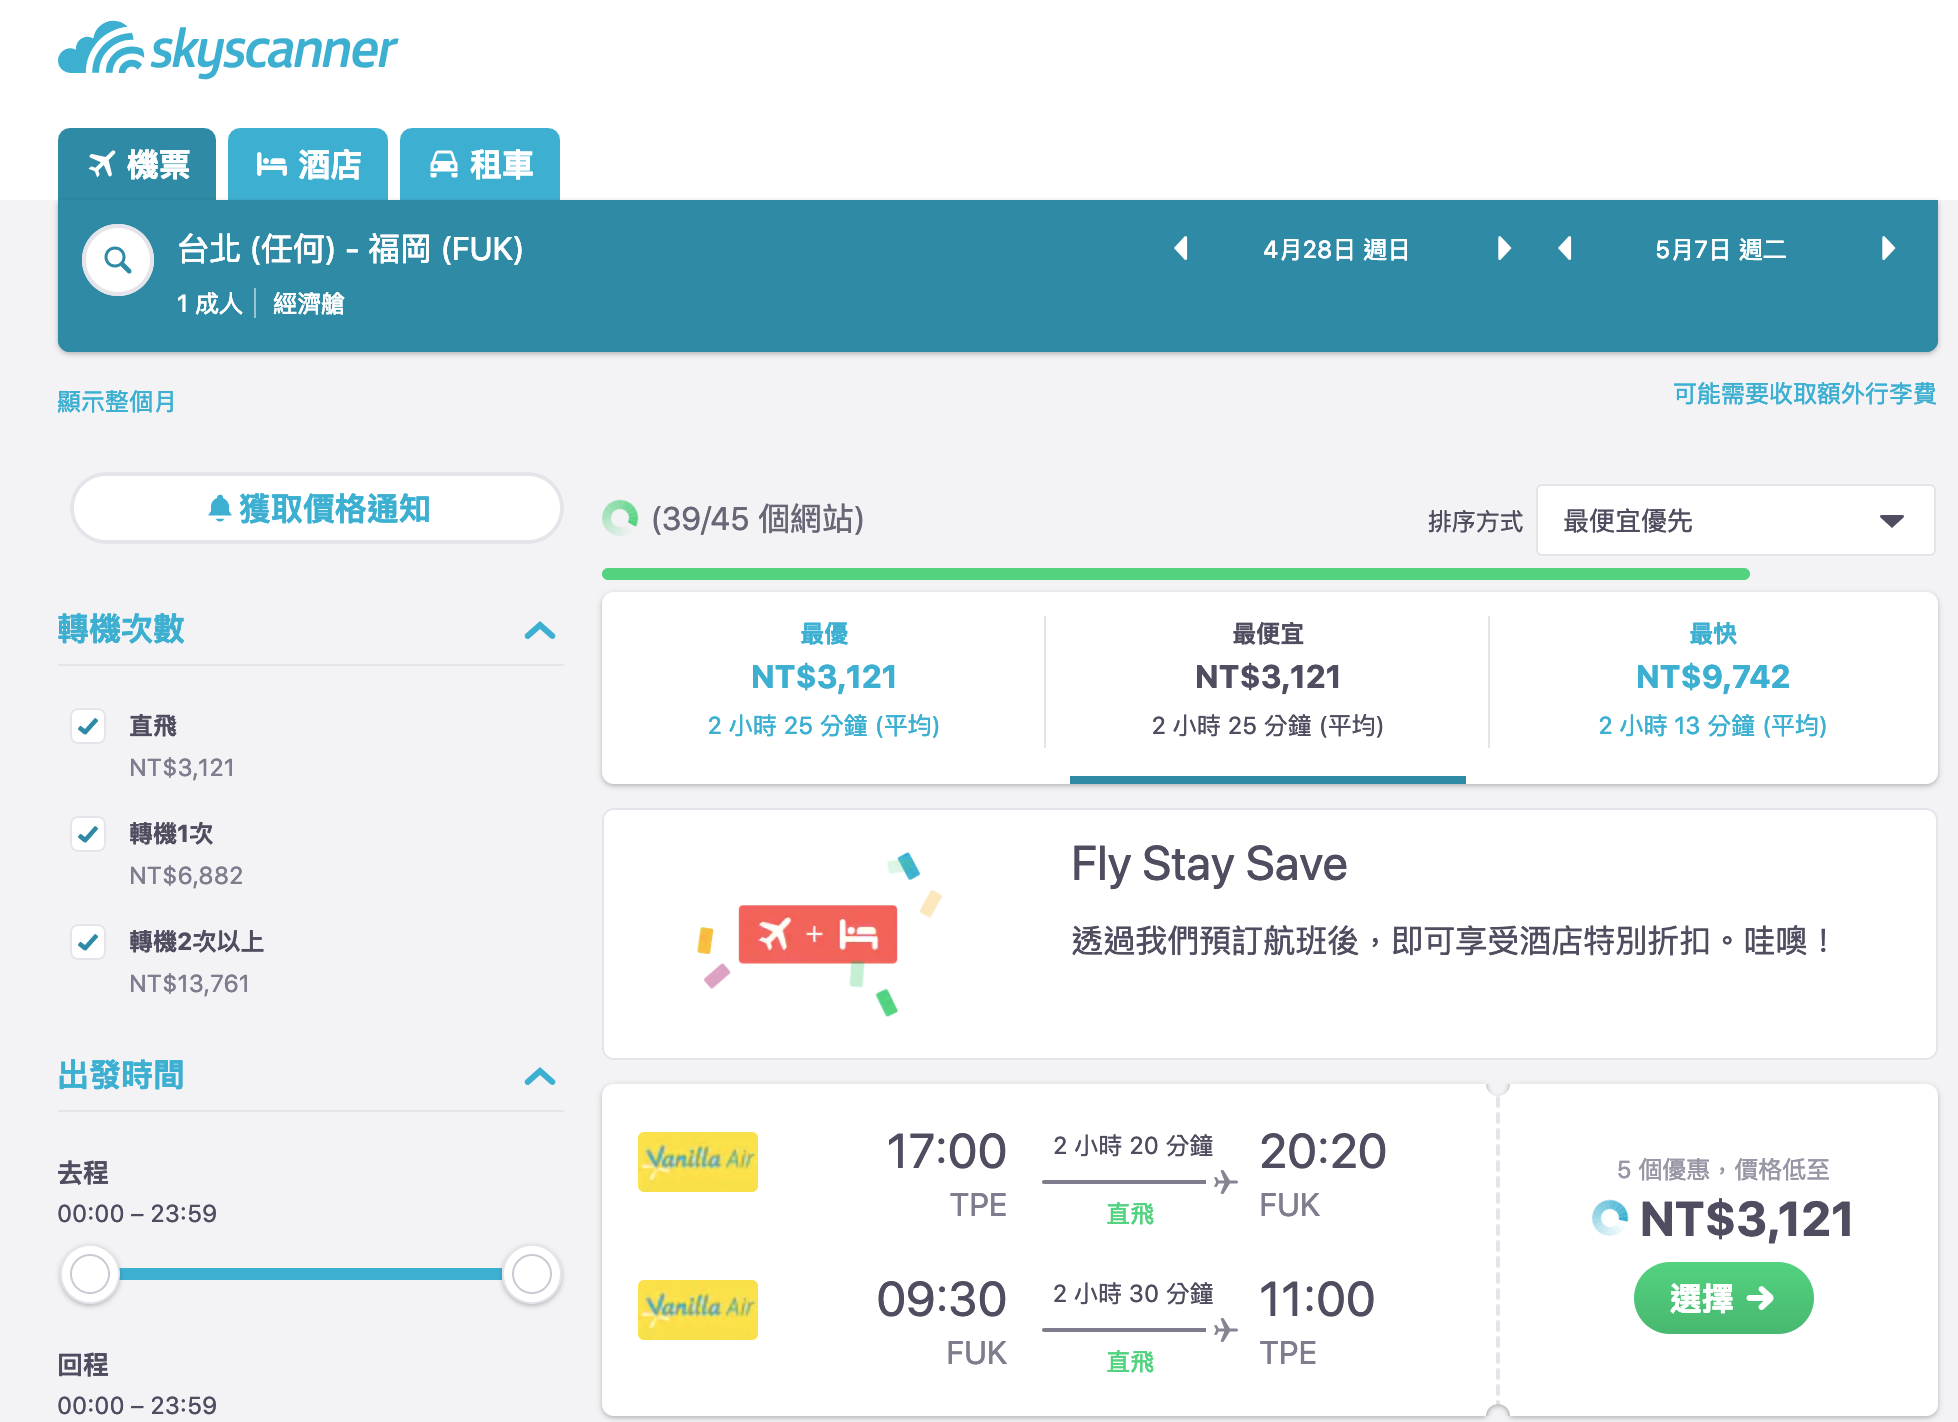Uncheck the 轉機2次以上 checkbox
Viewport: 1958px width, 1422px height.
click(x=88, y=942)
